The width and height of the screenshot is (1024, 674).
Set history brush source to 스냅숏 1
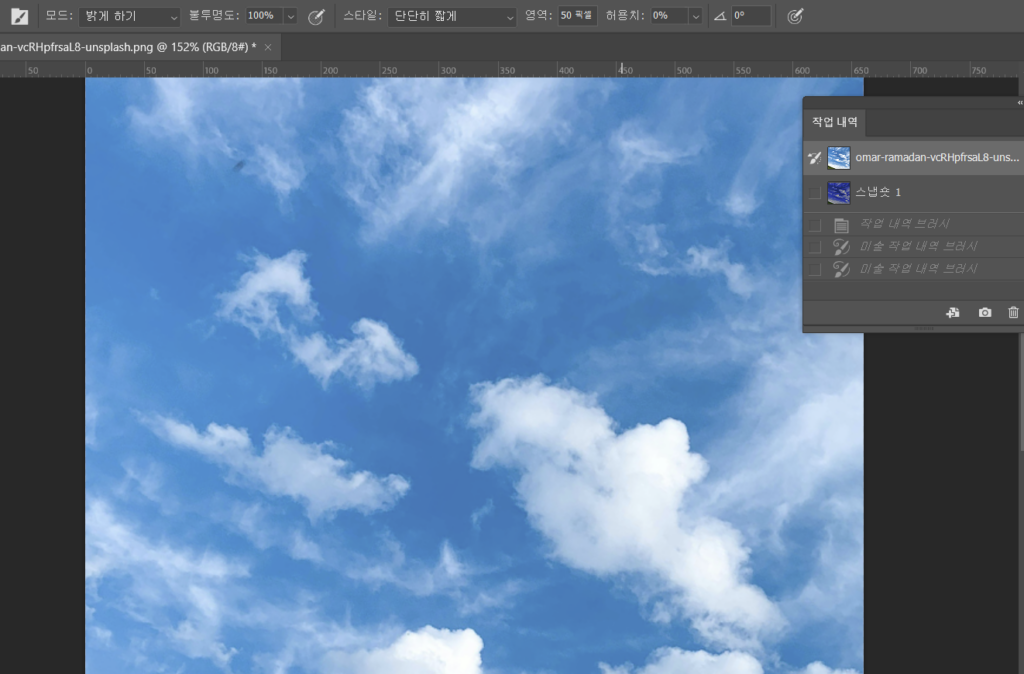814,192
